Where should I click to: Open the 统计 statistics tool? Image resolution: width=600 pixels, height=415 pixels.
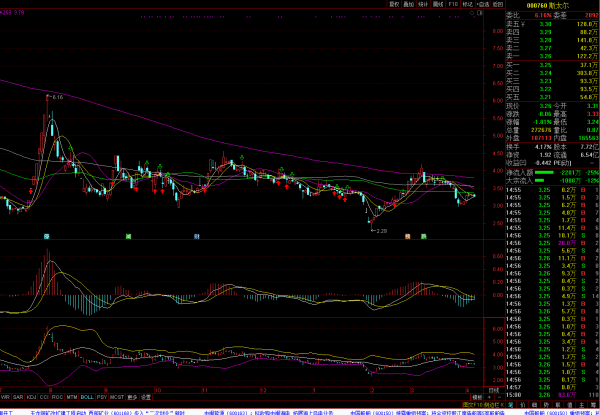423,4
